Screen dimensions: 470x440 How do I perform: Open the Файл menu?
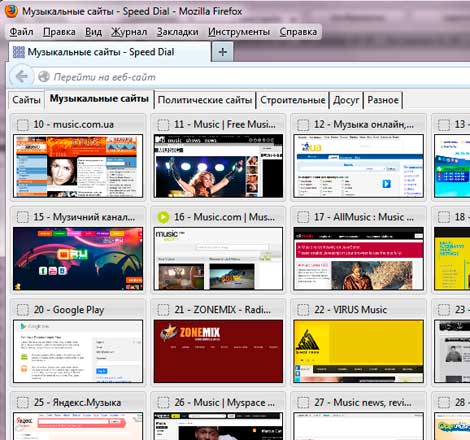point(21,32)
